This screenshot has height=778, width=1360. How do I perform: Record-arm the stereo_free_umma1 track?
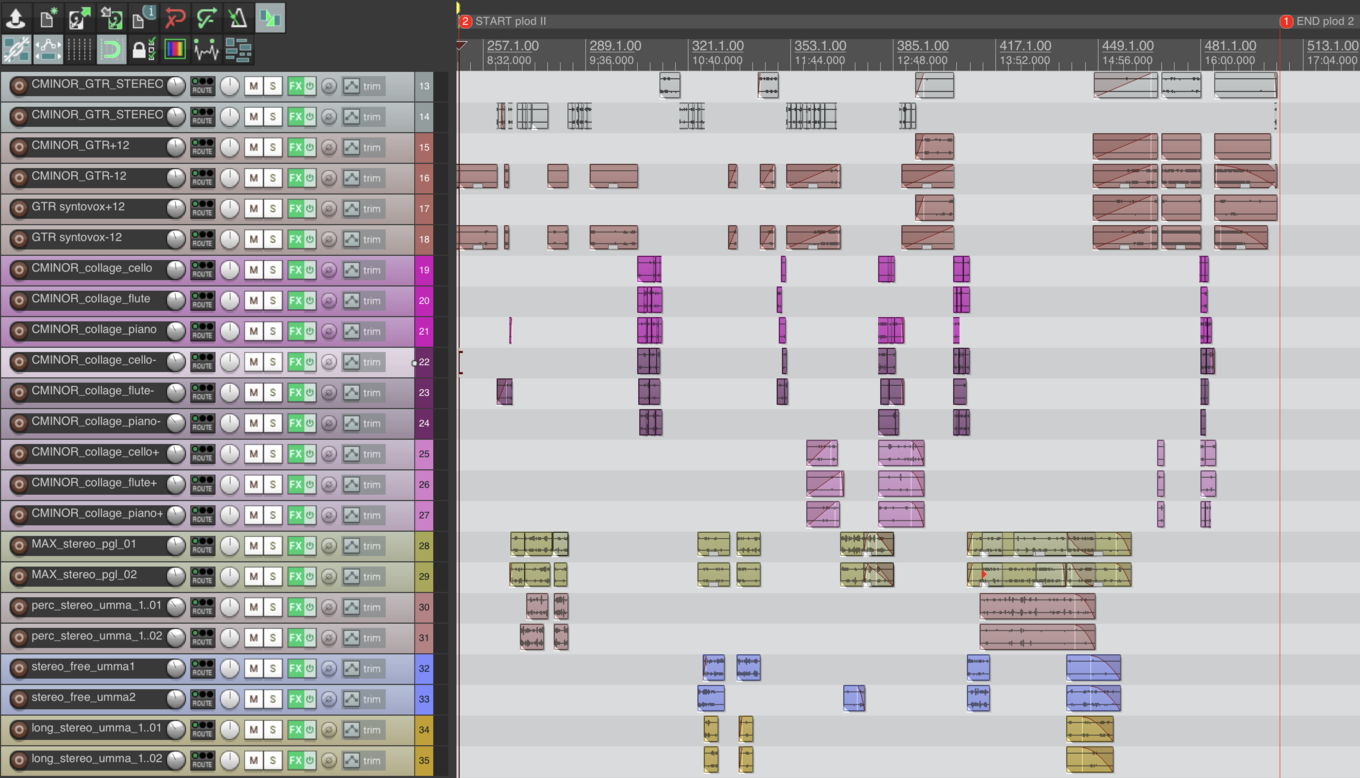18,669
